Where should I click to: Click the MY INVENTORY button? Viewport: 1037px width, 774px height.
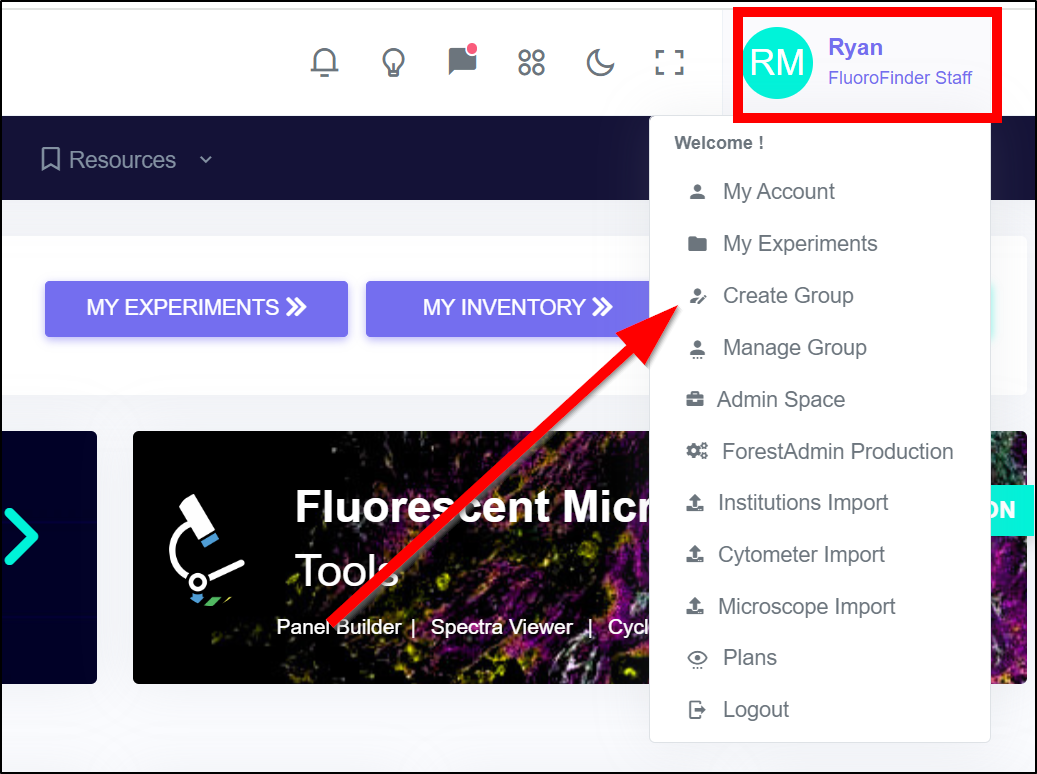pos(508,308)
